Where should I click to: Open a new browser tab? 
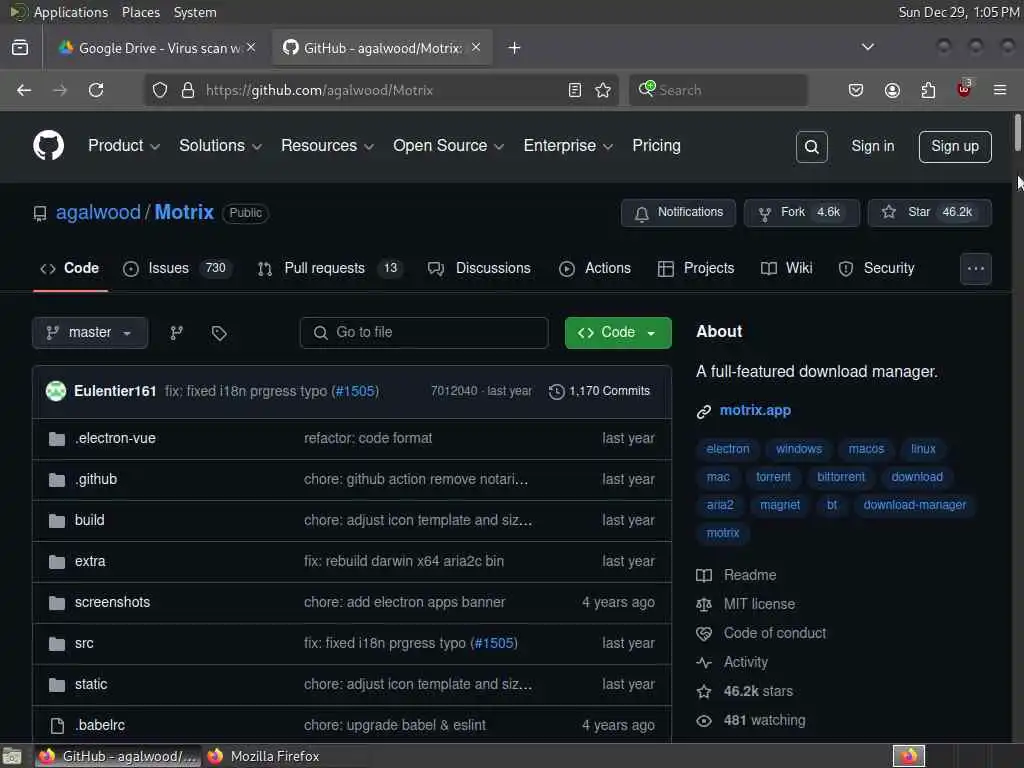coord(514,48)
